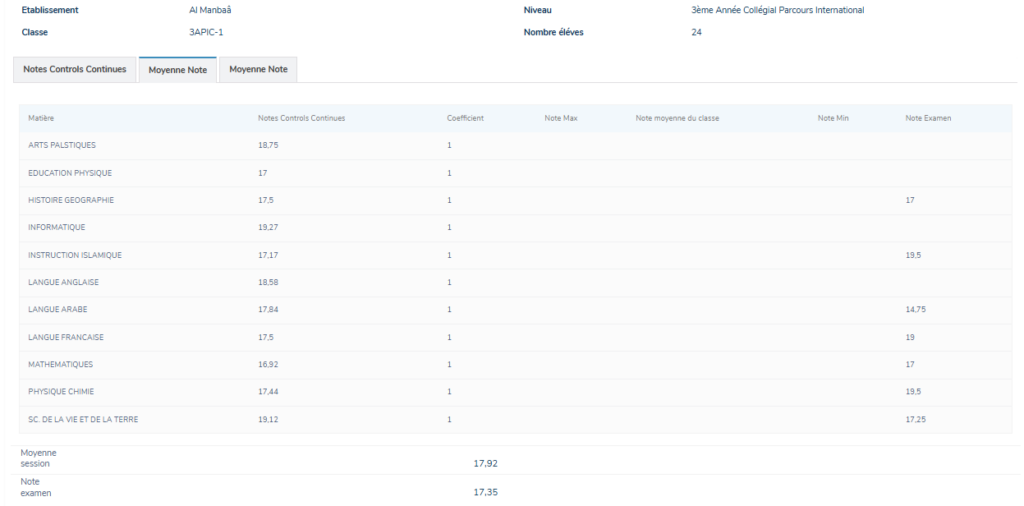Click the 16,92 grade for Mathematiques

268,364
